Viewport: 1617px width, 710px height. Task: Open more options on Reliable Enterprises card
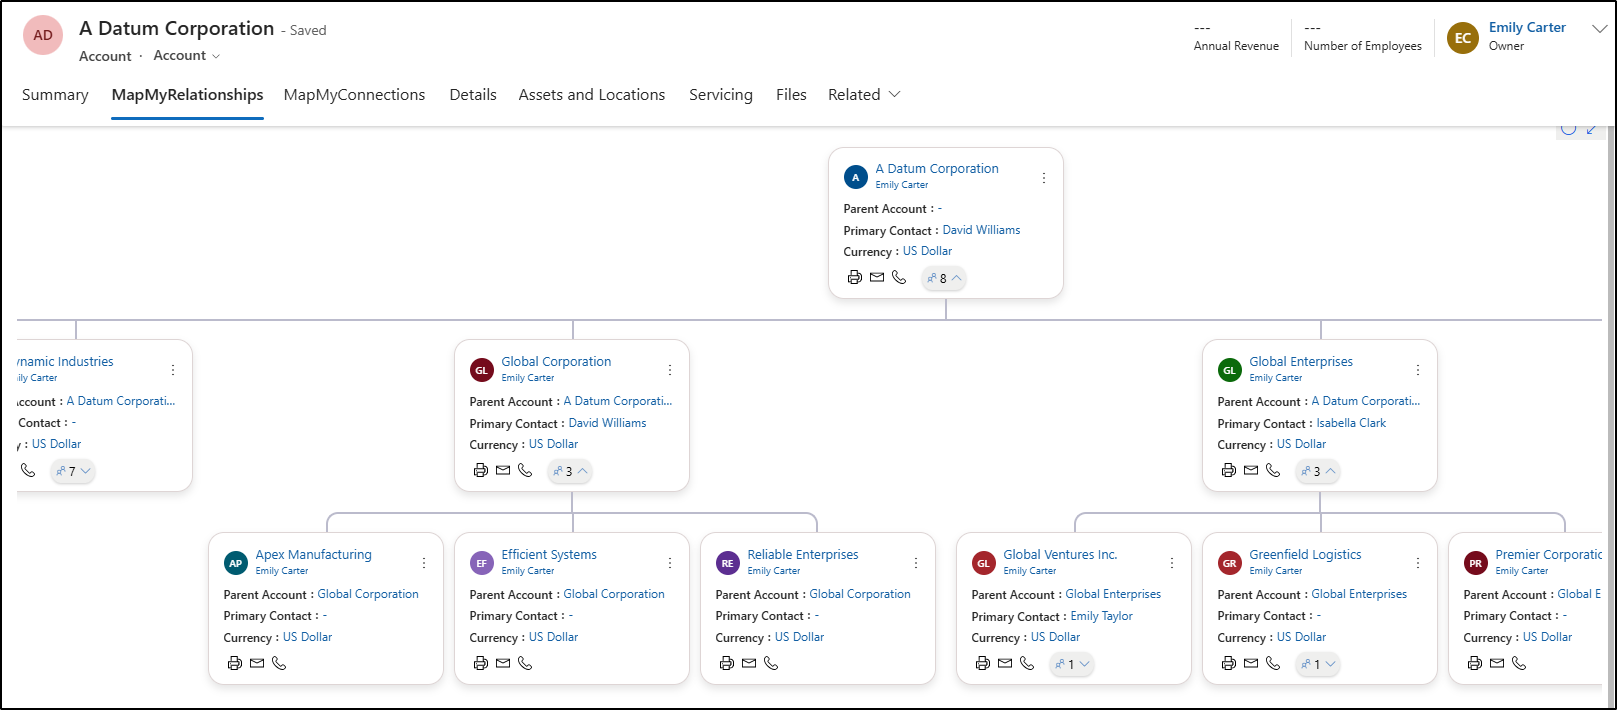point(916,563)
